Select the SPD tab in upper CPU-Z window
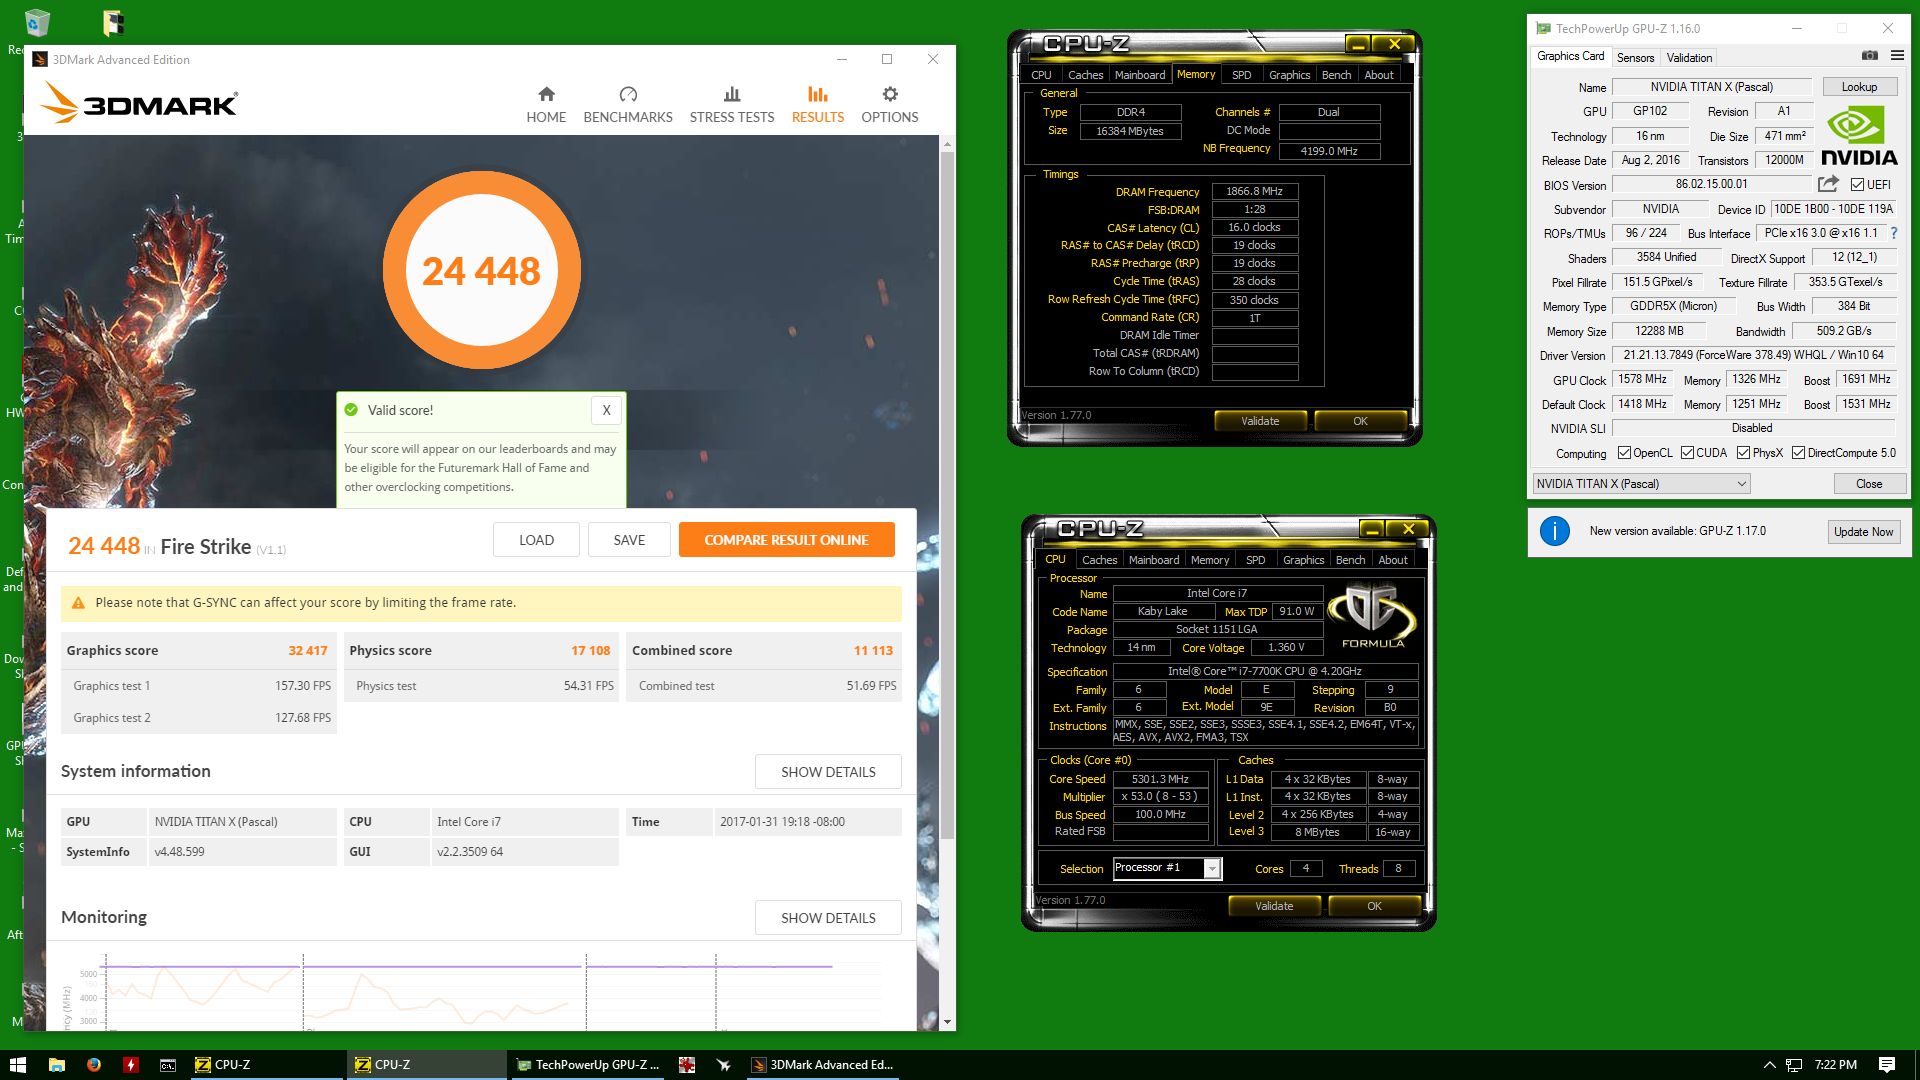The width and height of the screenshot is (1920, 1080). [x=1241, y=75]
